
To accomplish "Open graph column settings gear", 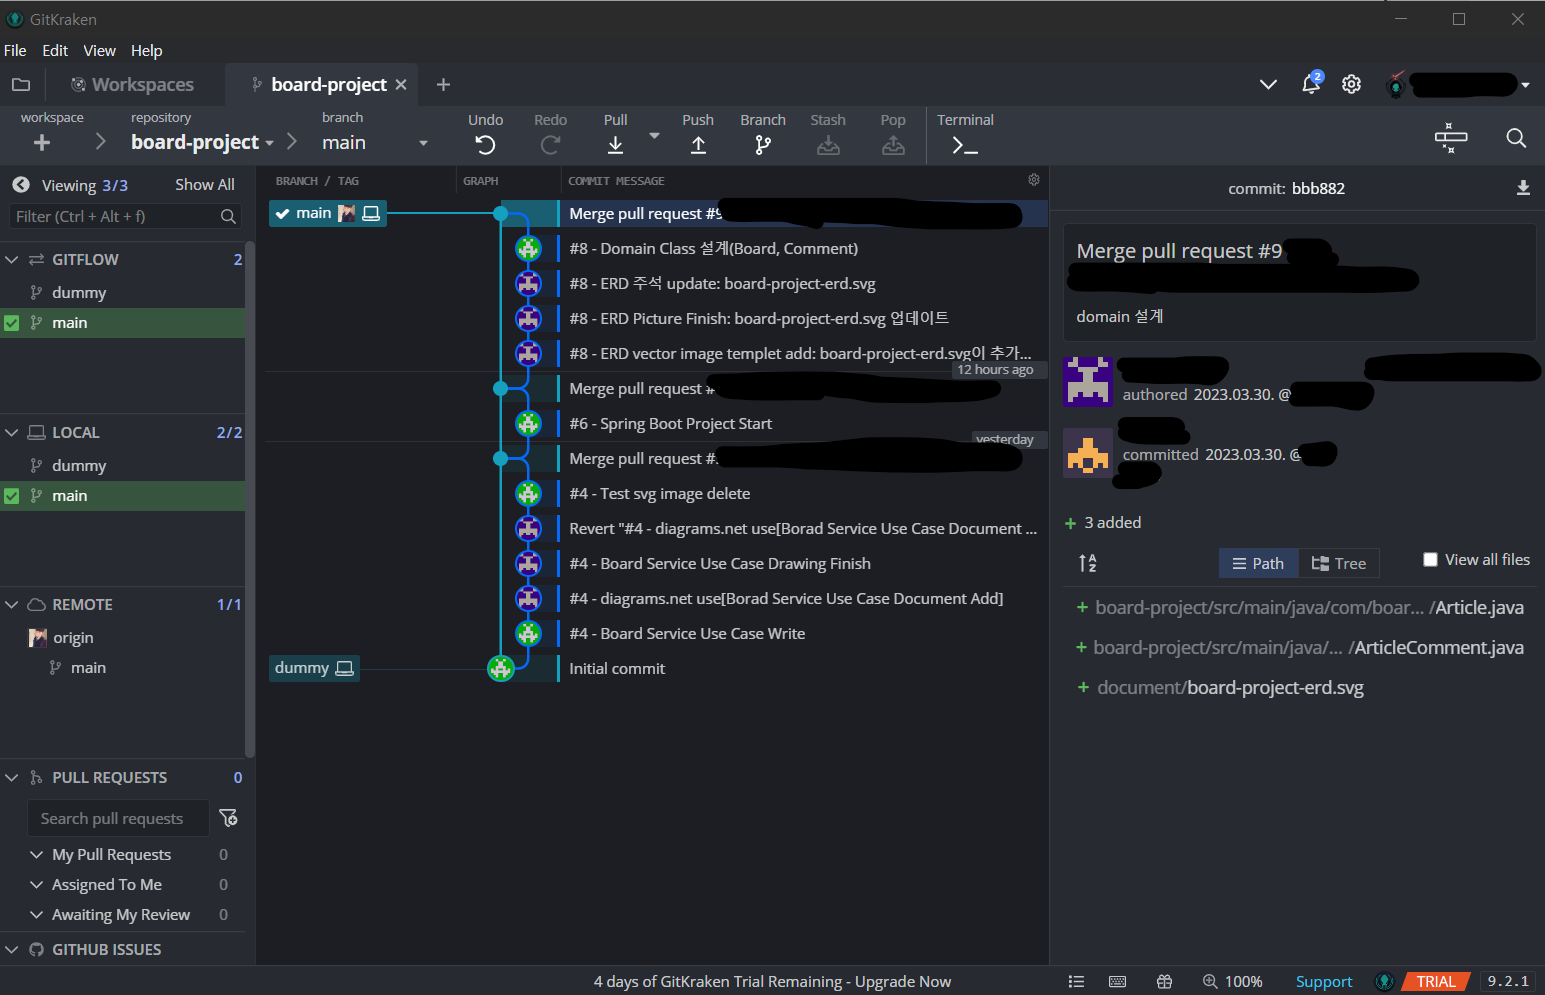I will point(1034,180).
